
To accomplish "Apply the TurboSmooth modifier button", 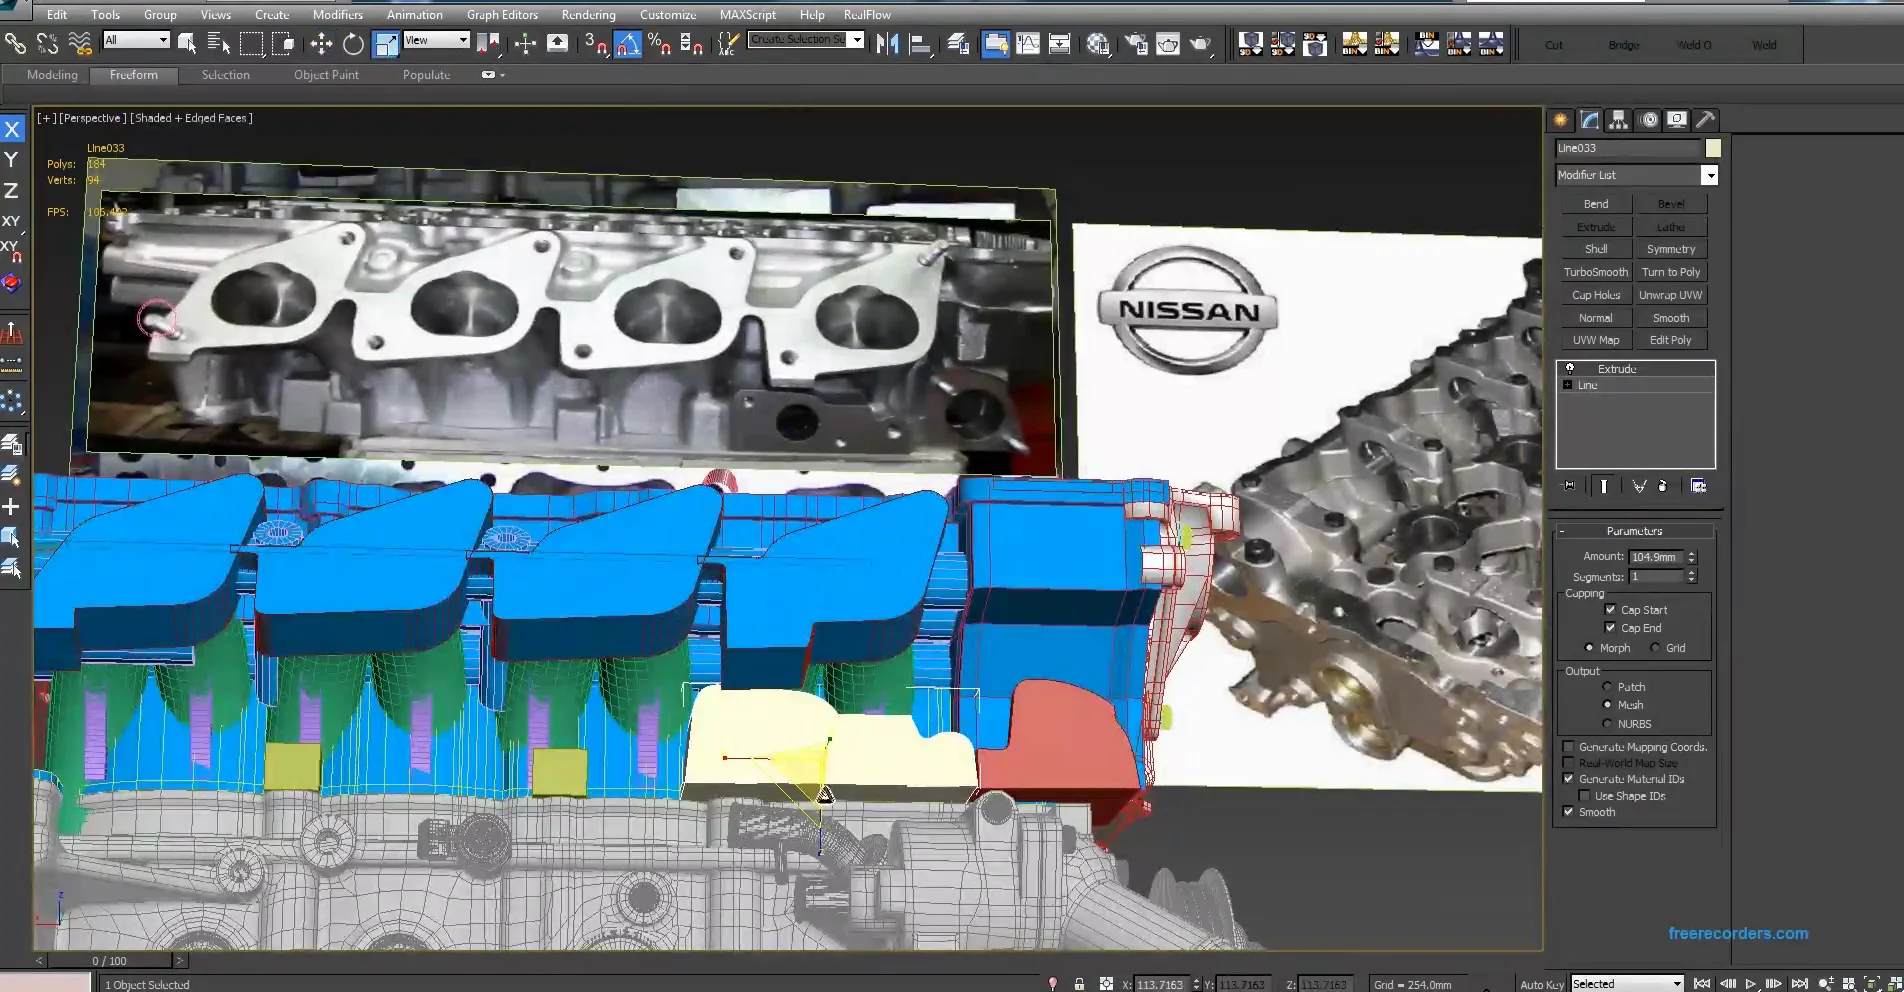I will 1596,272.
